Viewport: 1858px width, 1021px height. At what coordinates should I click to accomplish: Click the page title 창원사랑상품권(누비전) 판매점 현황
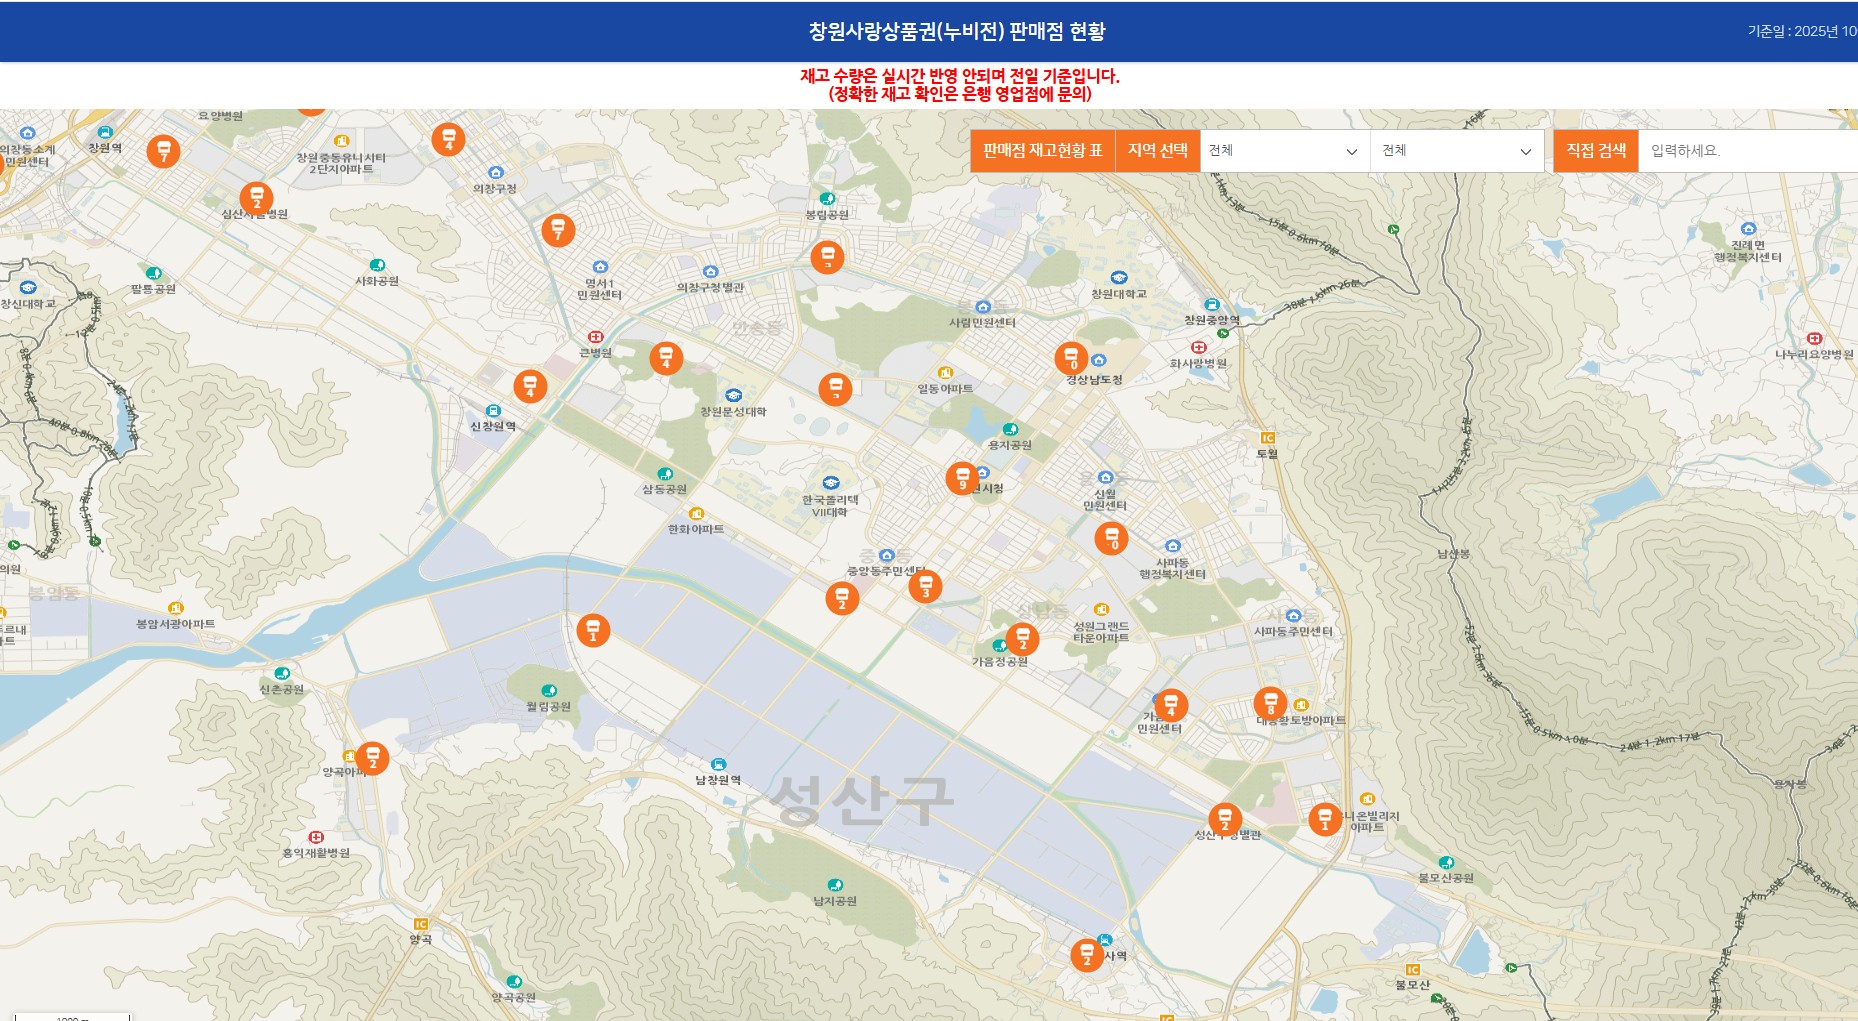(x=957, y=31)
